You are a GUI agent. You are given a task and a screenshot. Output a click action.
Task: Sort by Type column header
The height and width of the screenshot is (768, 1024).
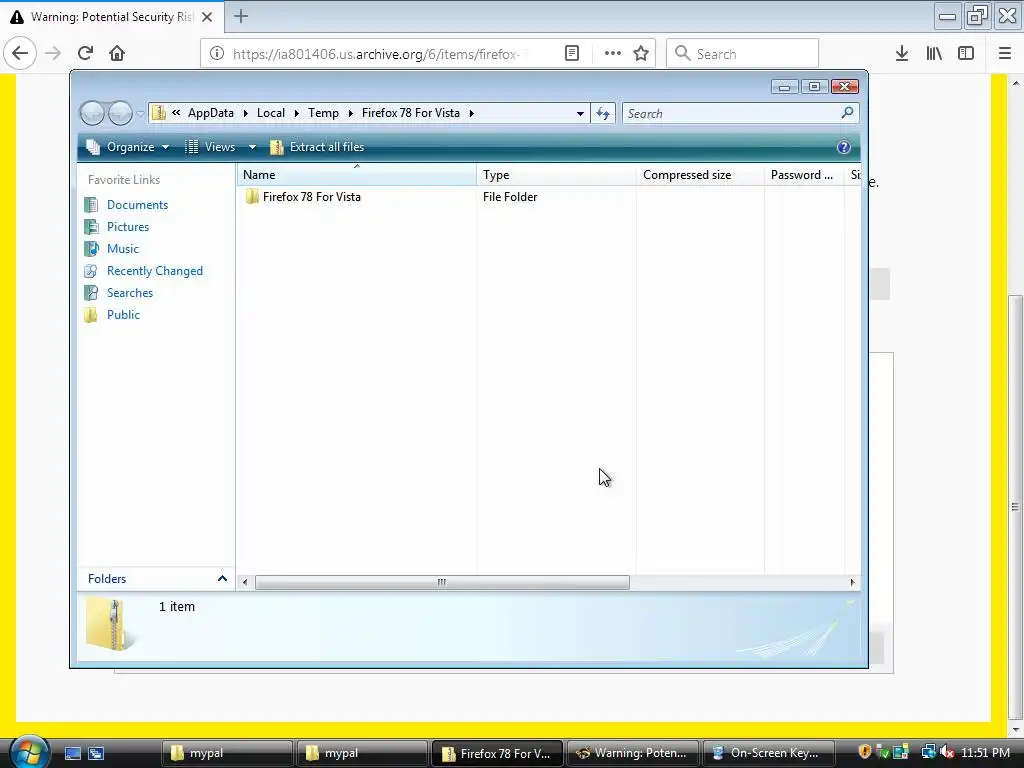click(x=556, y=174)
